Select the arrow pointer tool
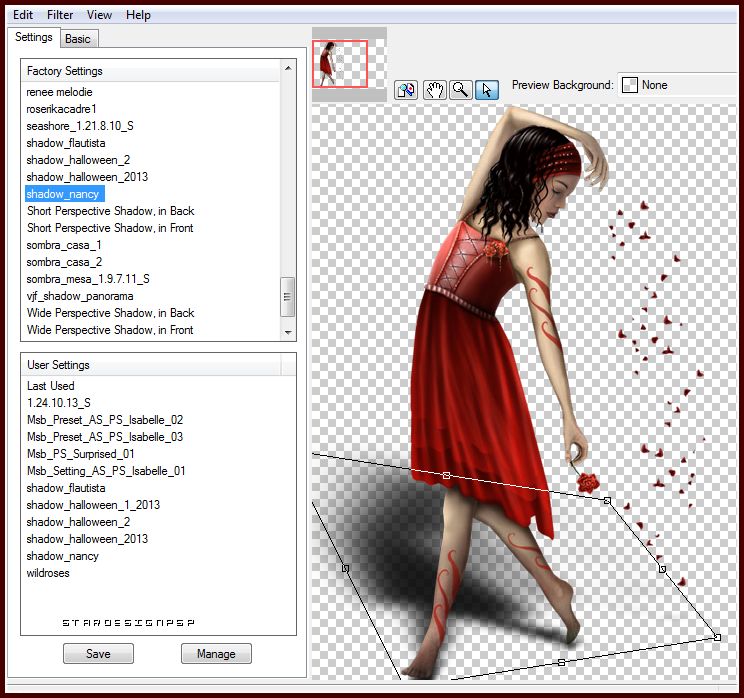 click(487, 89)
